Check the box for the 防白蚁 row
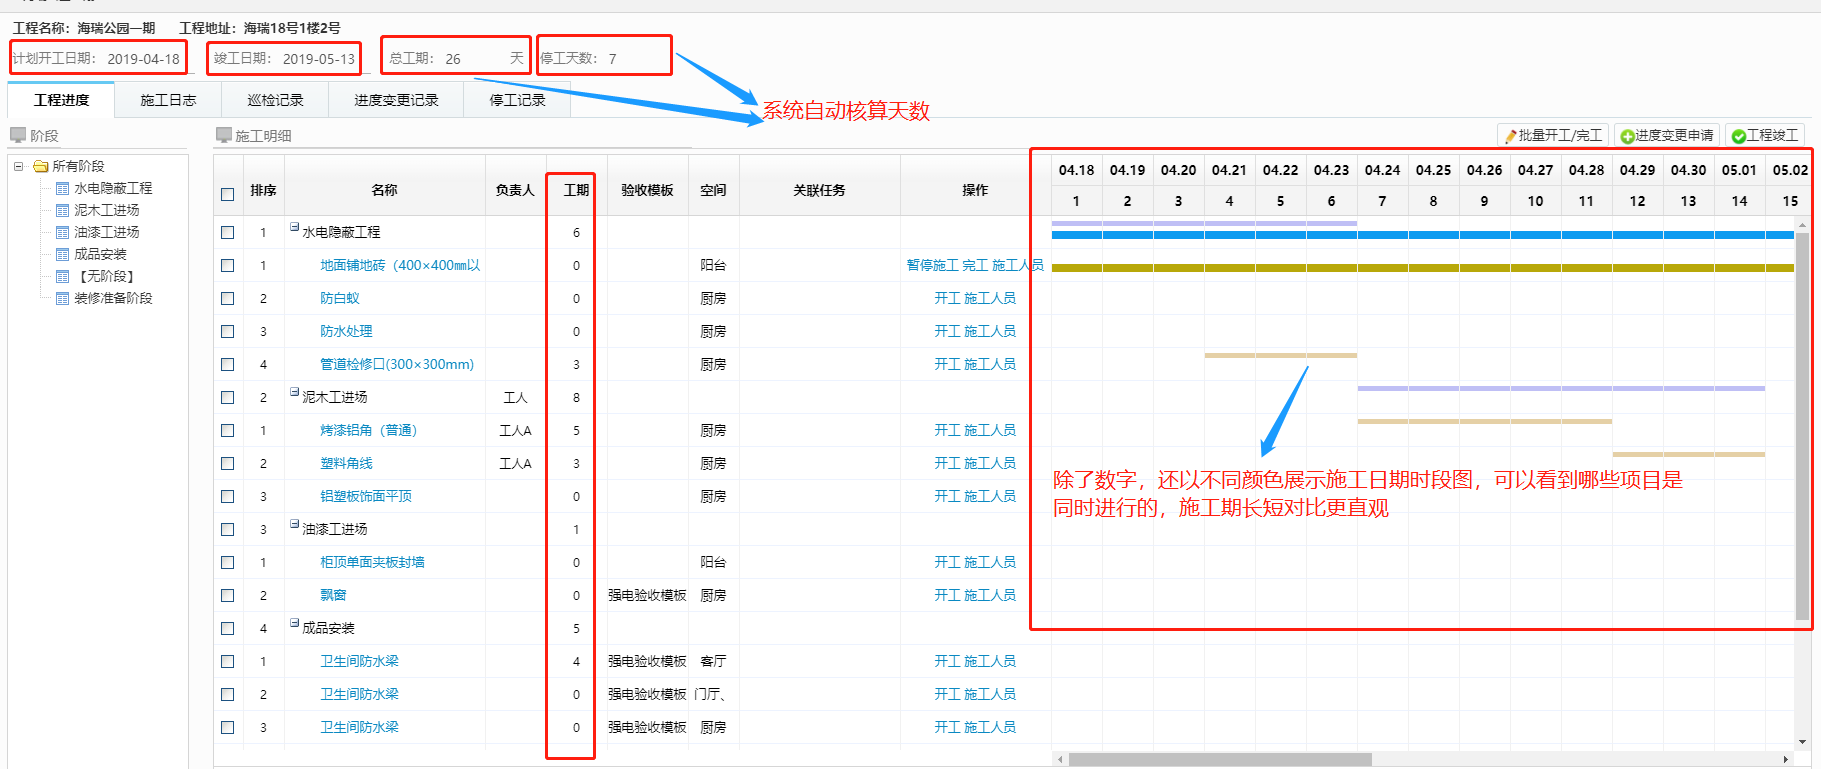1821x769 pixels. point(228,298)
